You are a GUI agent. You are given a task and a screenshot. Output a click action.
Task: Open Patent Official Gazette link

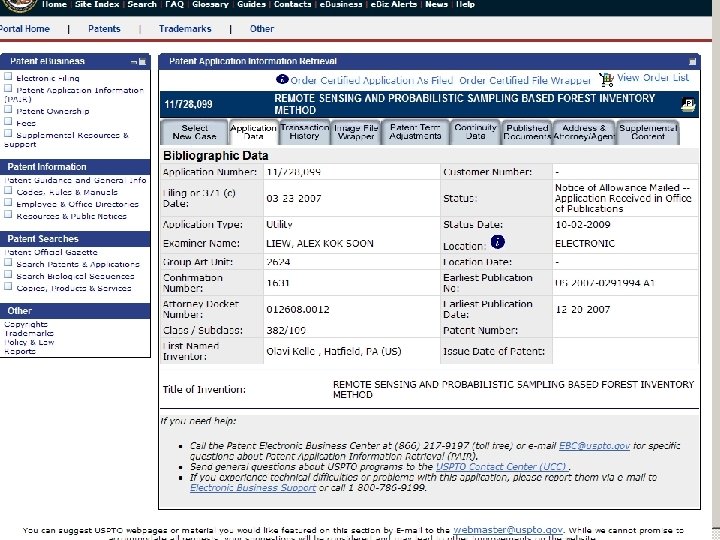(x=51, y=252)
